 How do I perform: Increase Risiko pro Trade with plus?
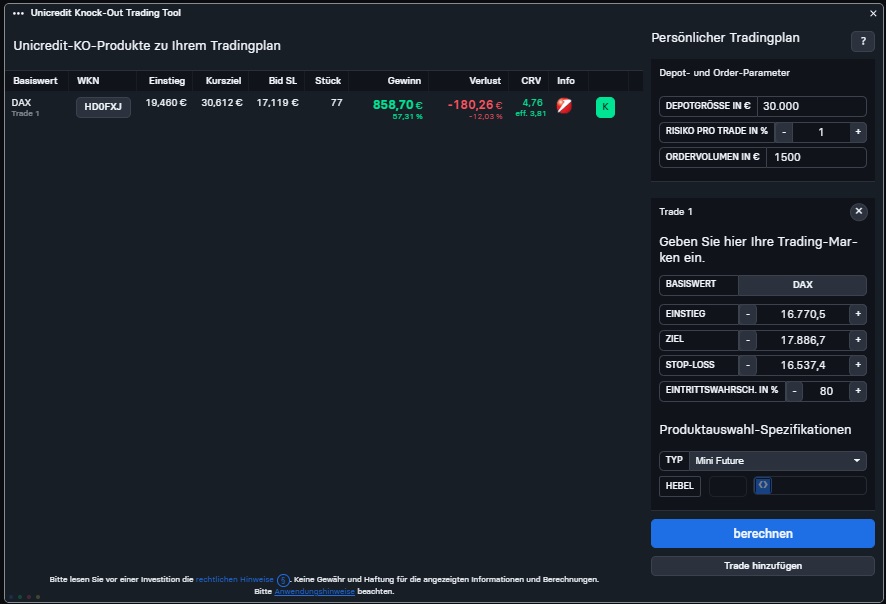click(x=858, y=132)
